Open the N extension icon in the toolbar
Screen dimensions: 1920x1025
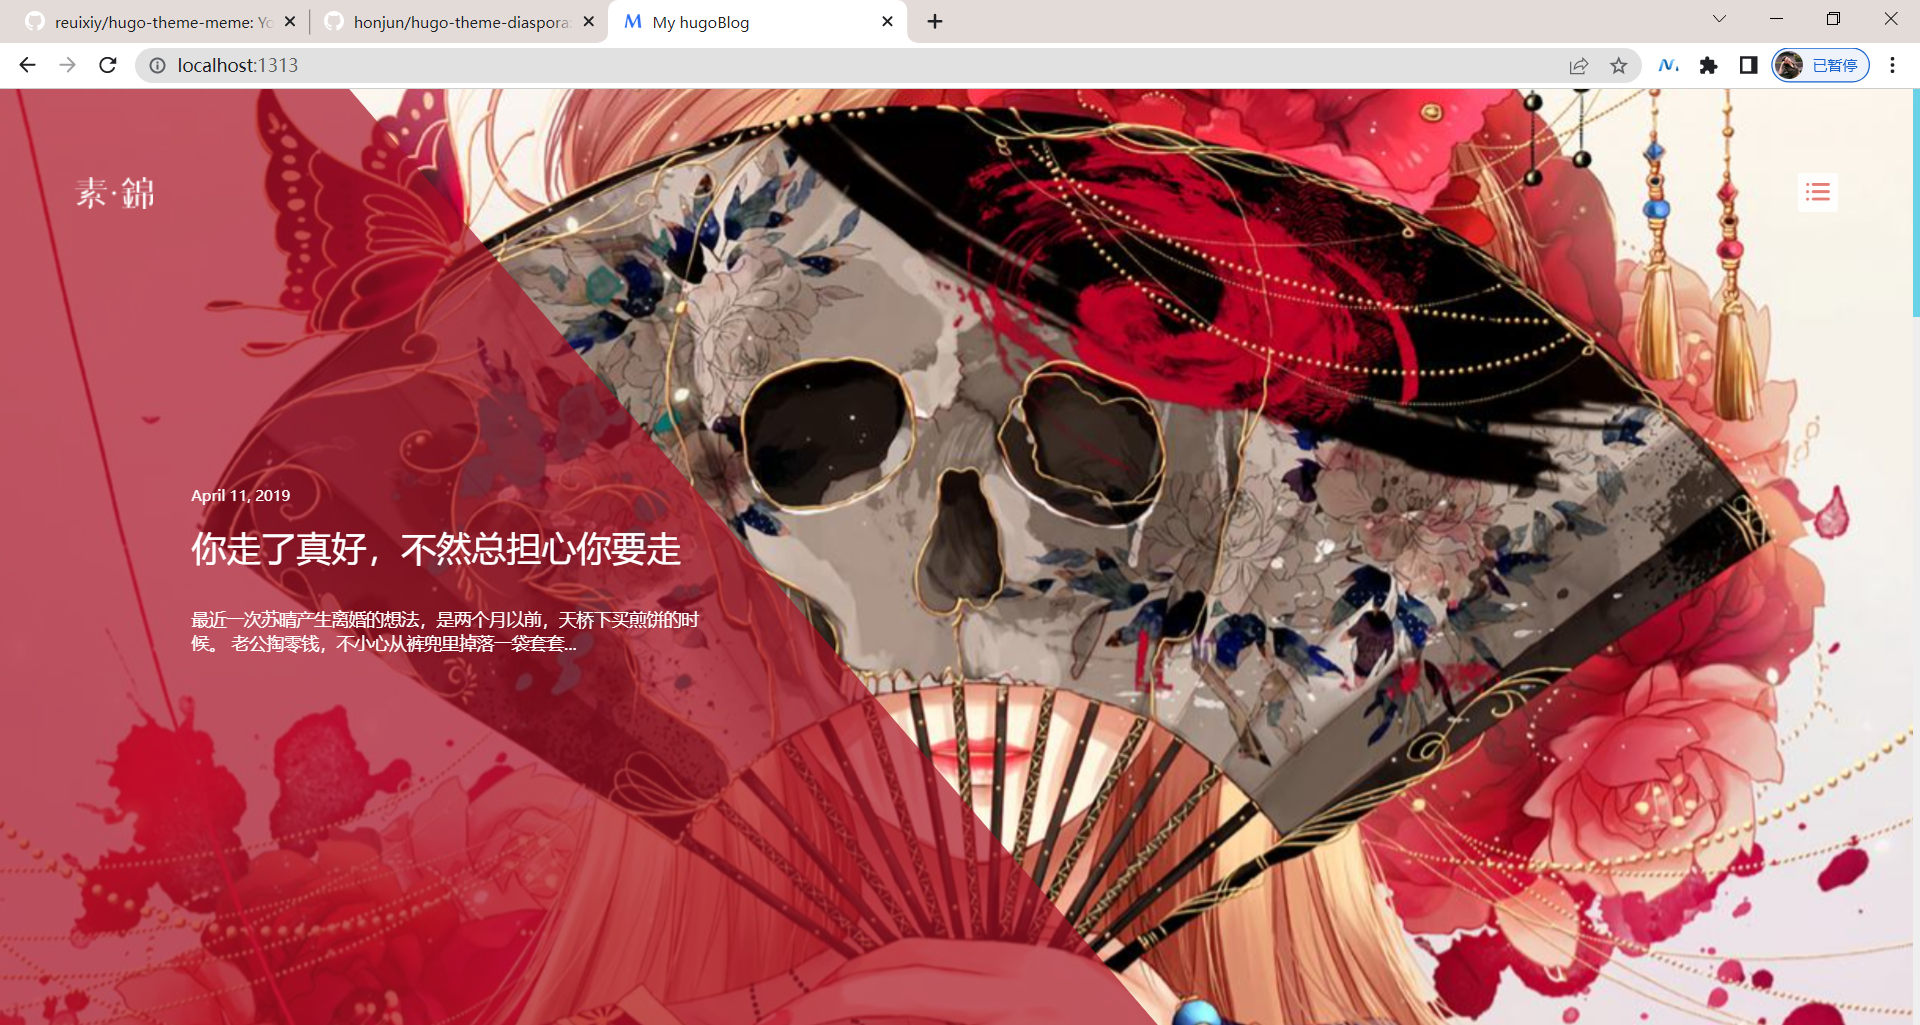tap(1668, 65)
